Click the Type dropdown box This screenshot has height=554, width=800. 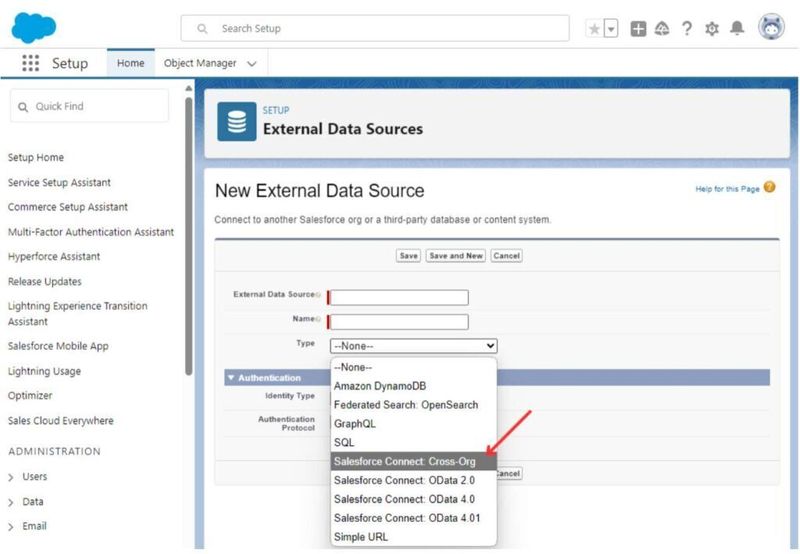click(x=413, y=346)
